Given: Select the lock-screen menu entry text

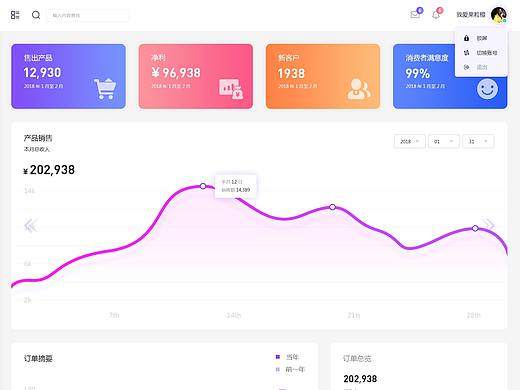Looking at the screenshot, I should click(x=482, y=38).
